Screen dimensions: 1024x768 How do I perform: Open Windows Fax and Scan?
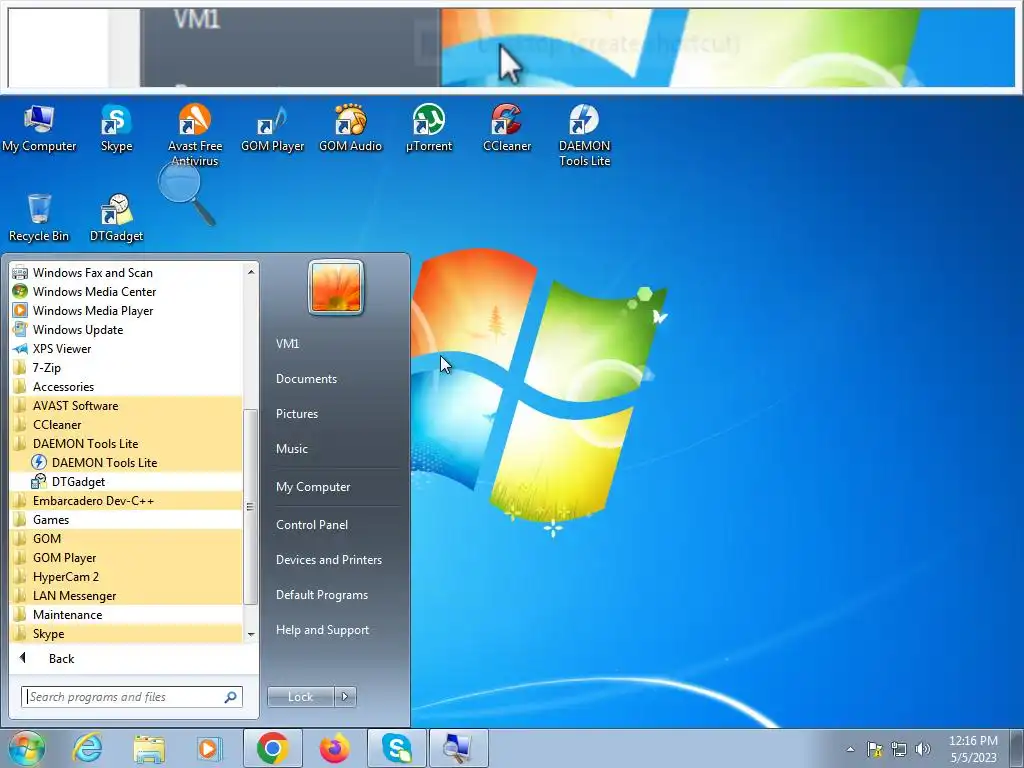[127, 273]
